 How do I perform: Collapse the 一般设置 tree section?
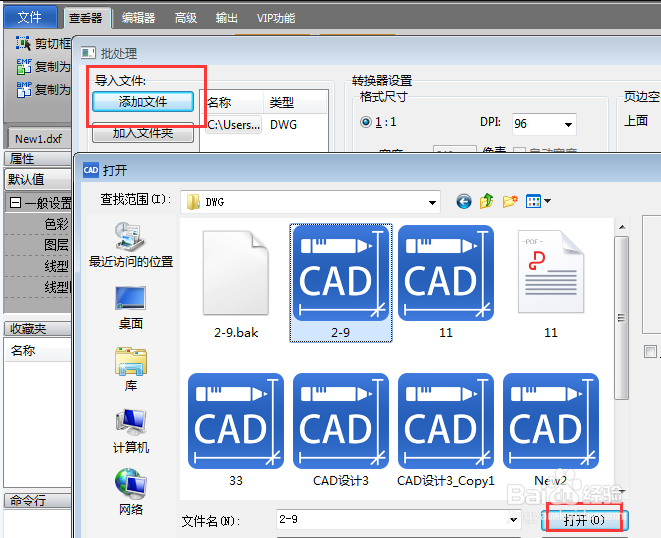(15, 203)
